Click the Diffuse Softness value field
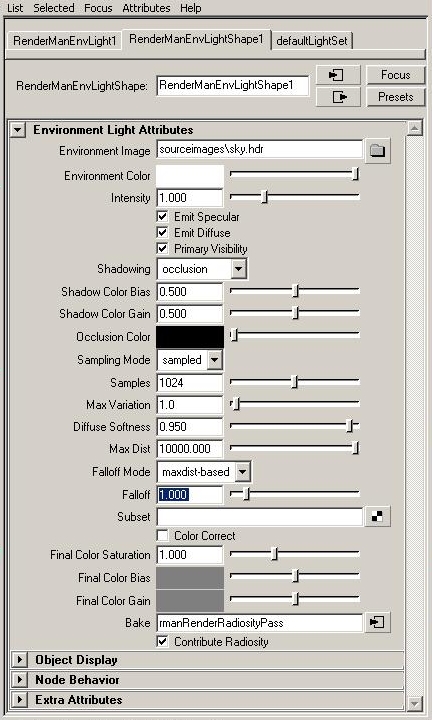The width and height of the screenshot is (432, 720). (190, 427)
